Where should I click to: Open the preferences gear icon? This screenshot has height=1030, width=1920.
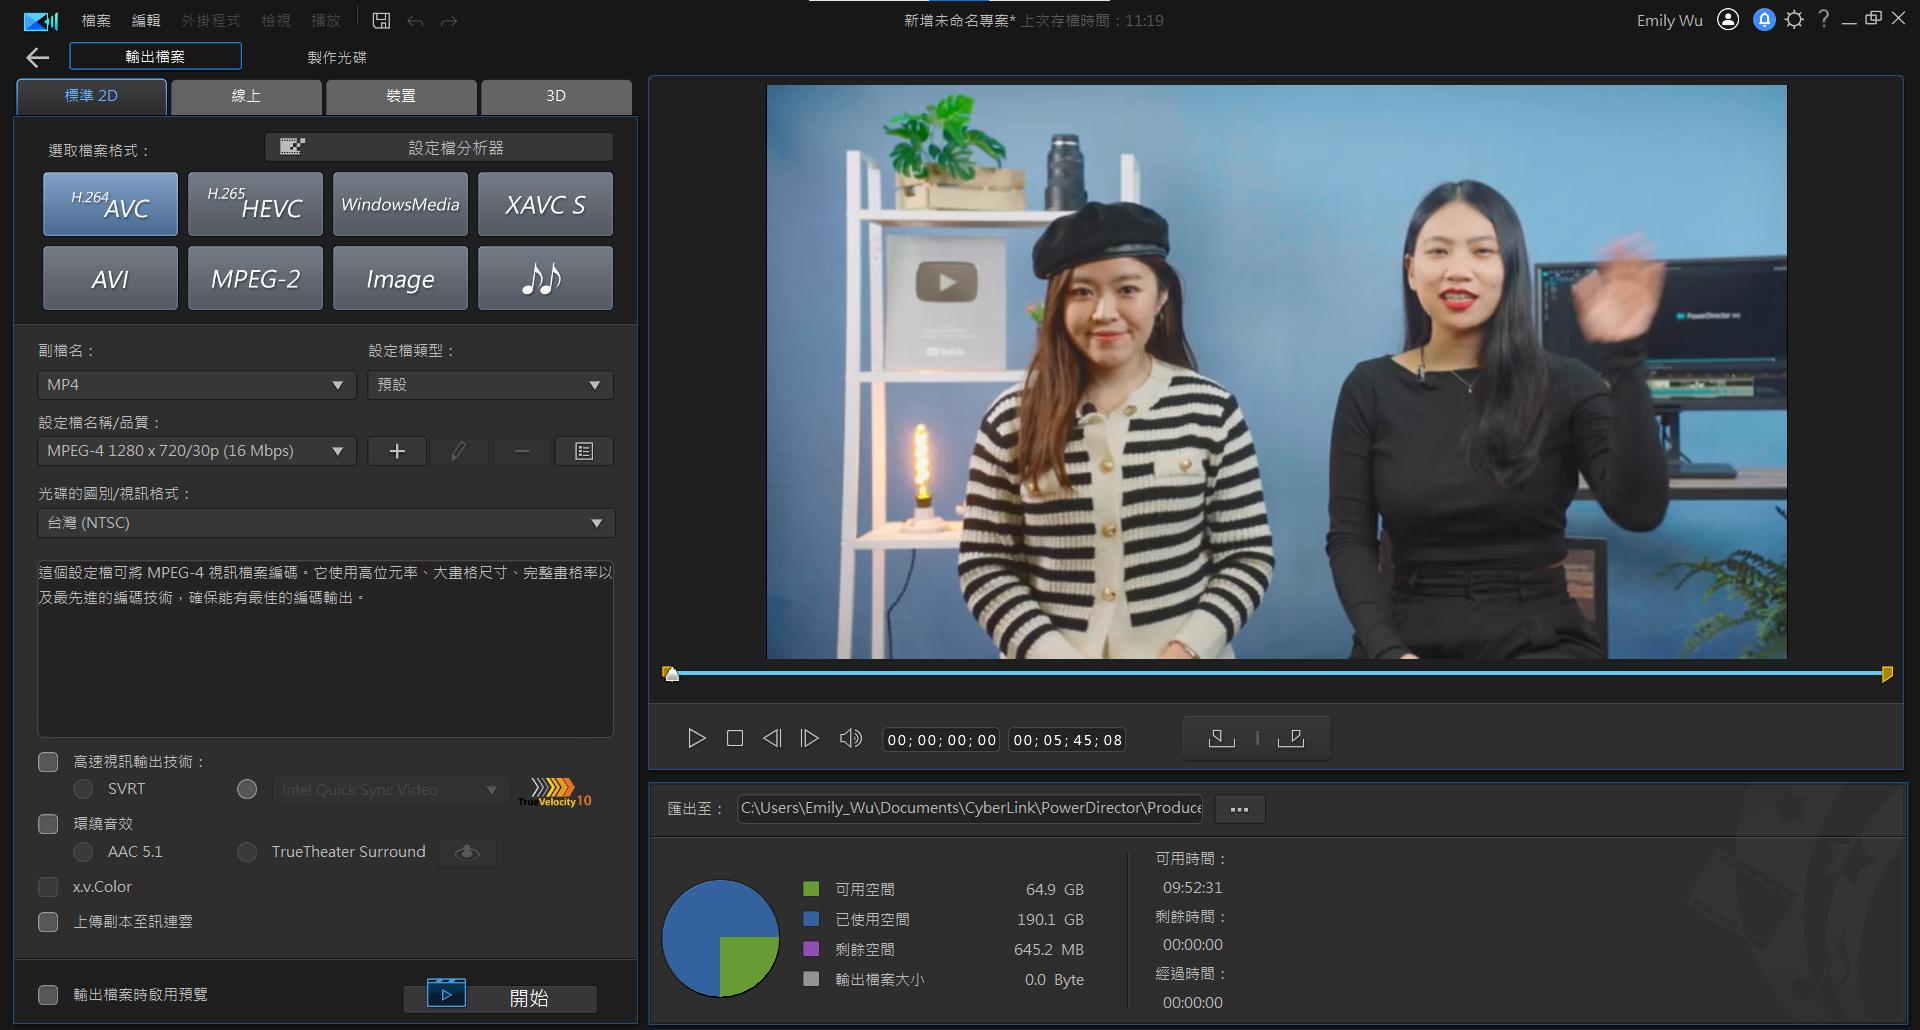[x=1794, y=20]
